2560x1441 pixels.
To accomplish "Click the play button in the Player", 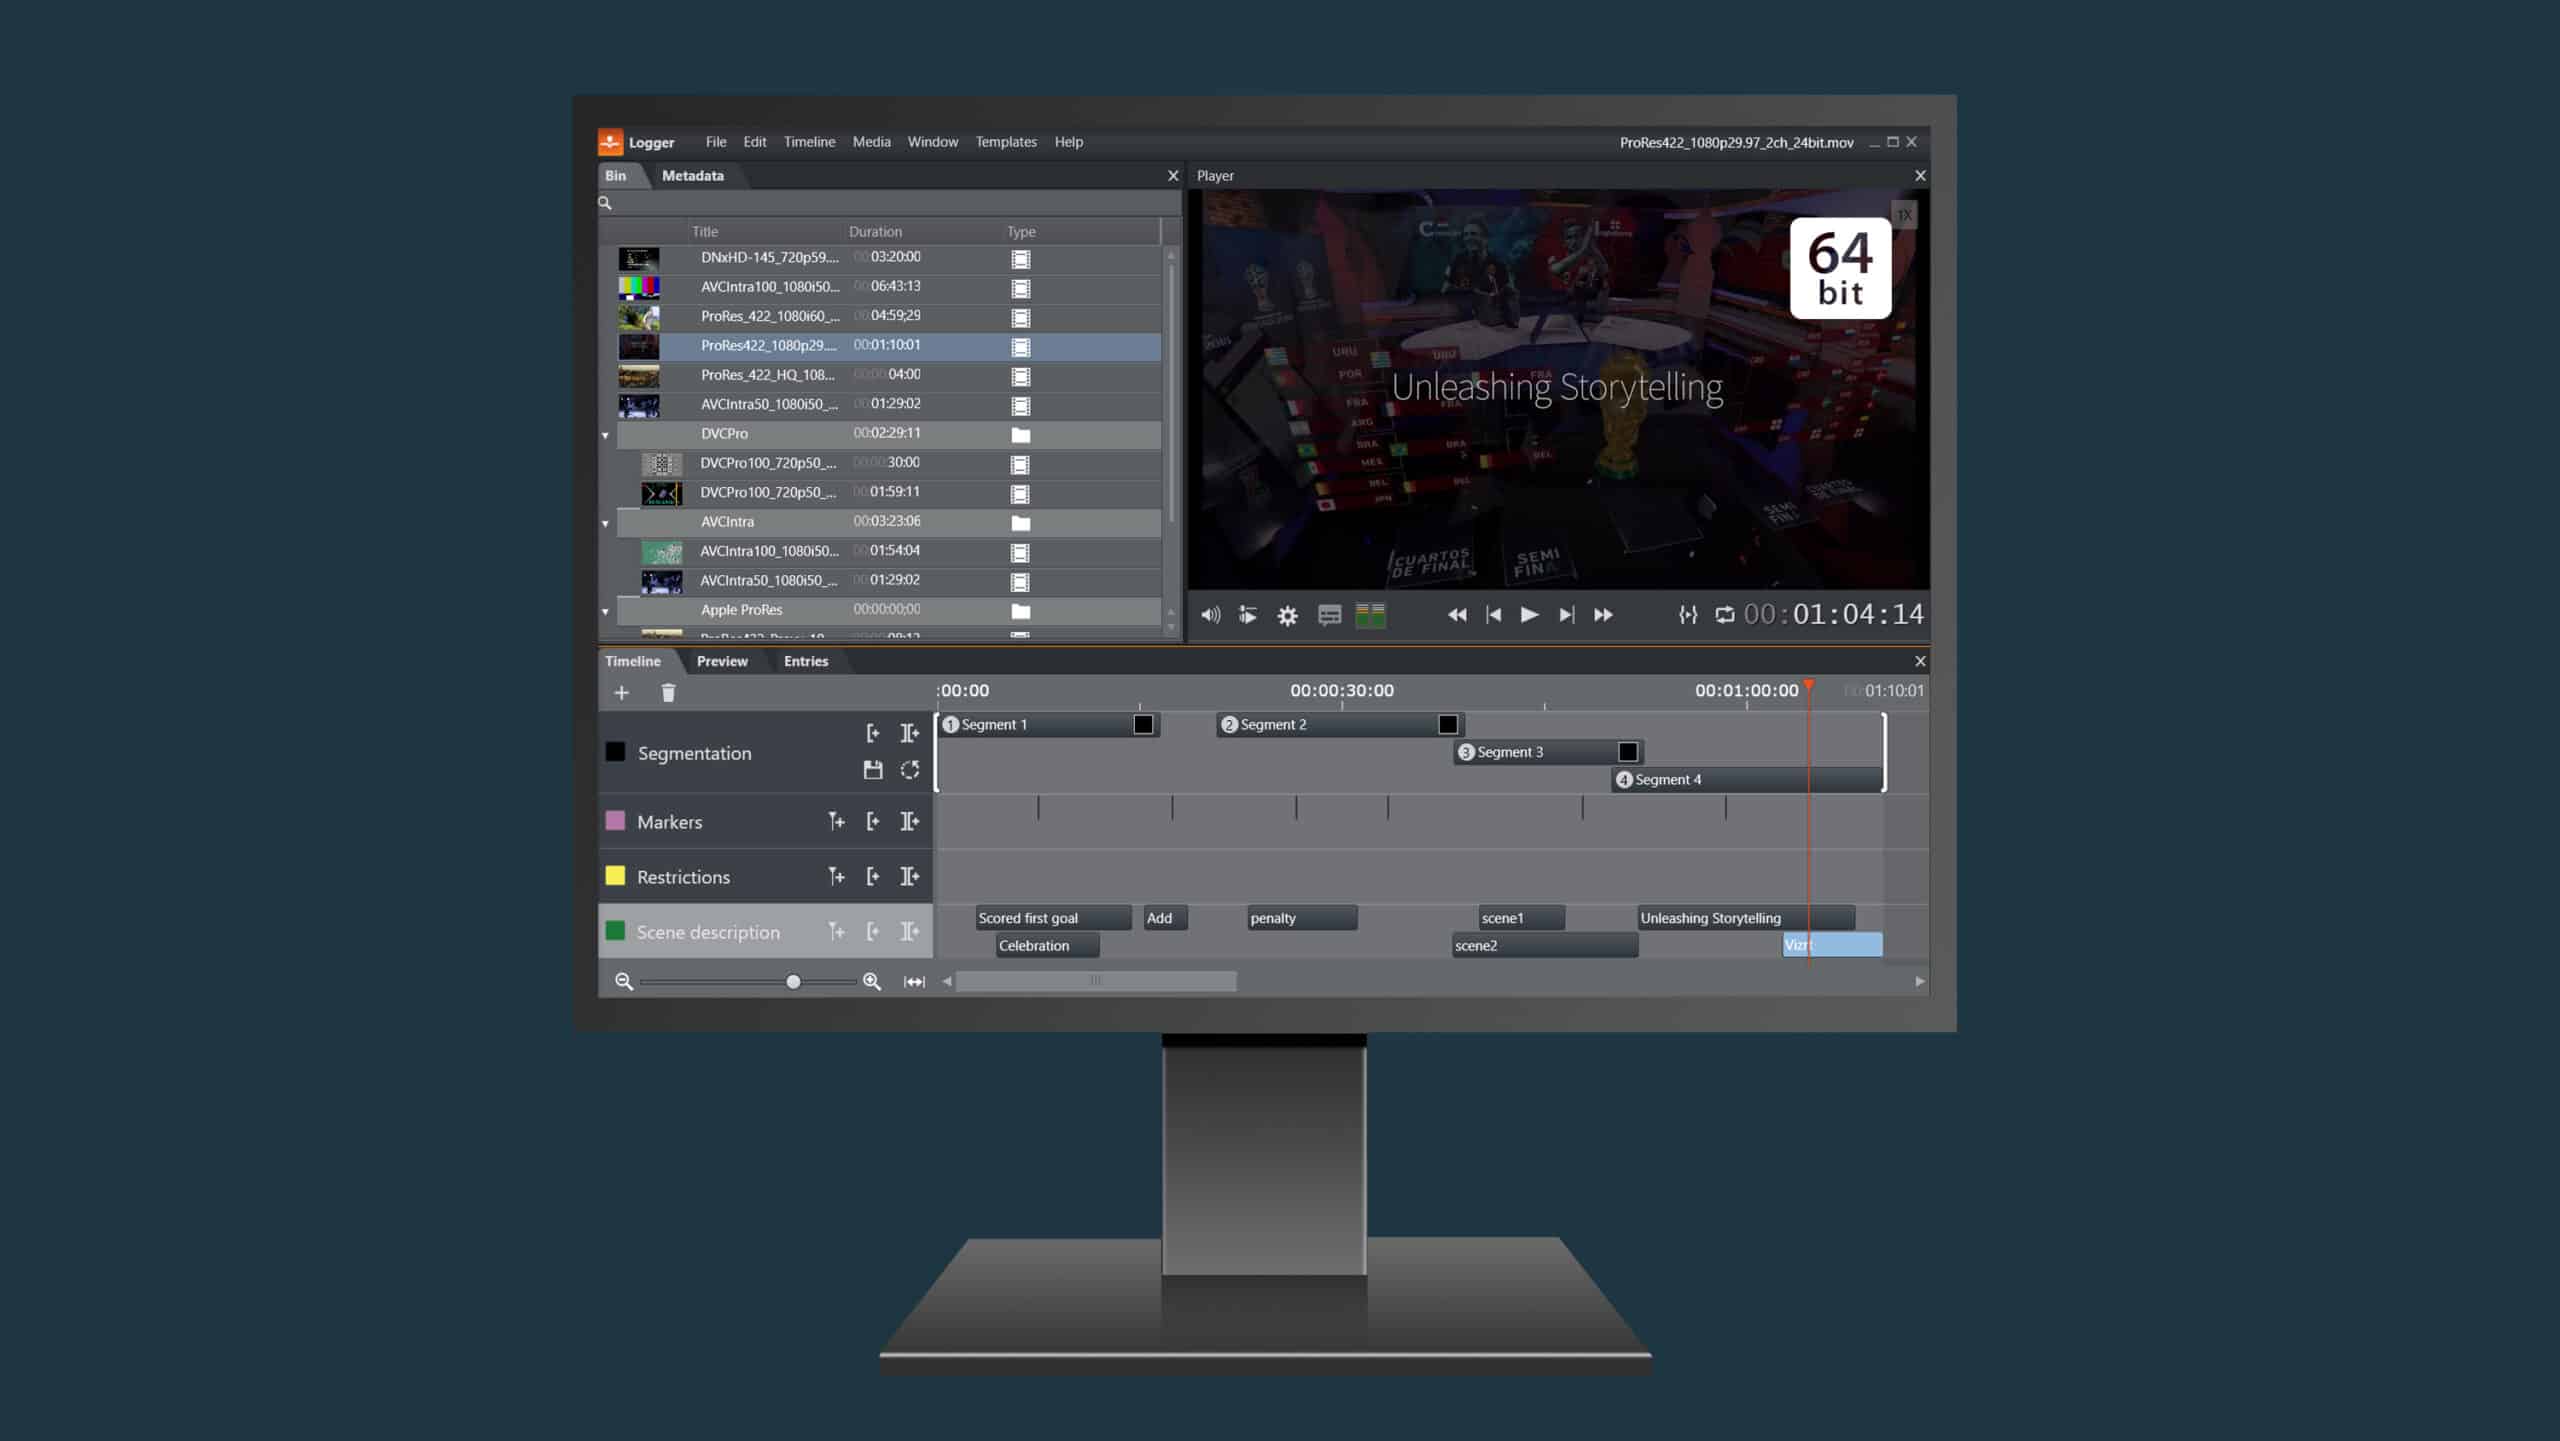I will [1528, 613].
